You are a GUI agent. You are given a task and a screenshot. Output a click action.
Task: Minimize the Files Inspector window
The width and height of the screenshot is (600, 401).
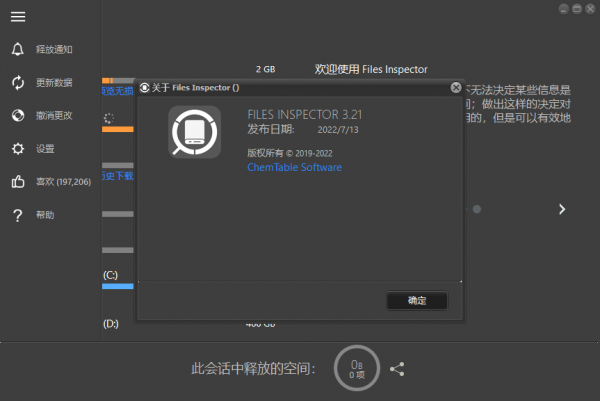point(563,9)
